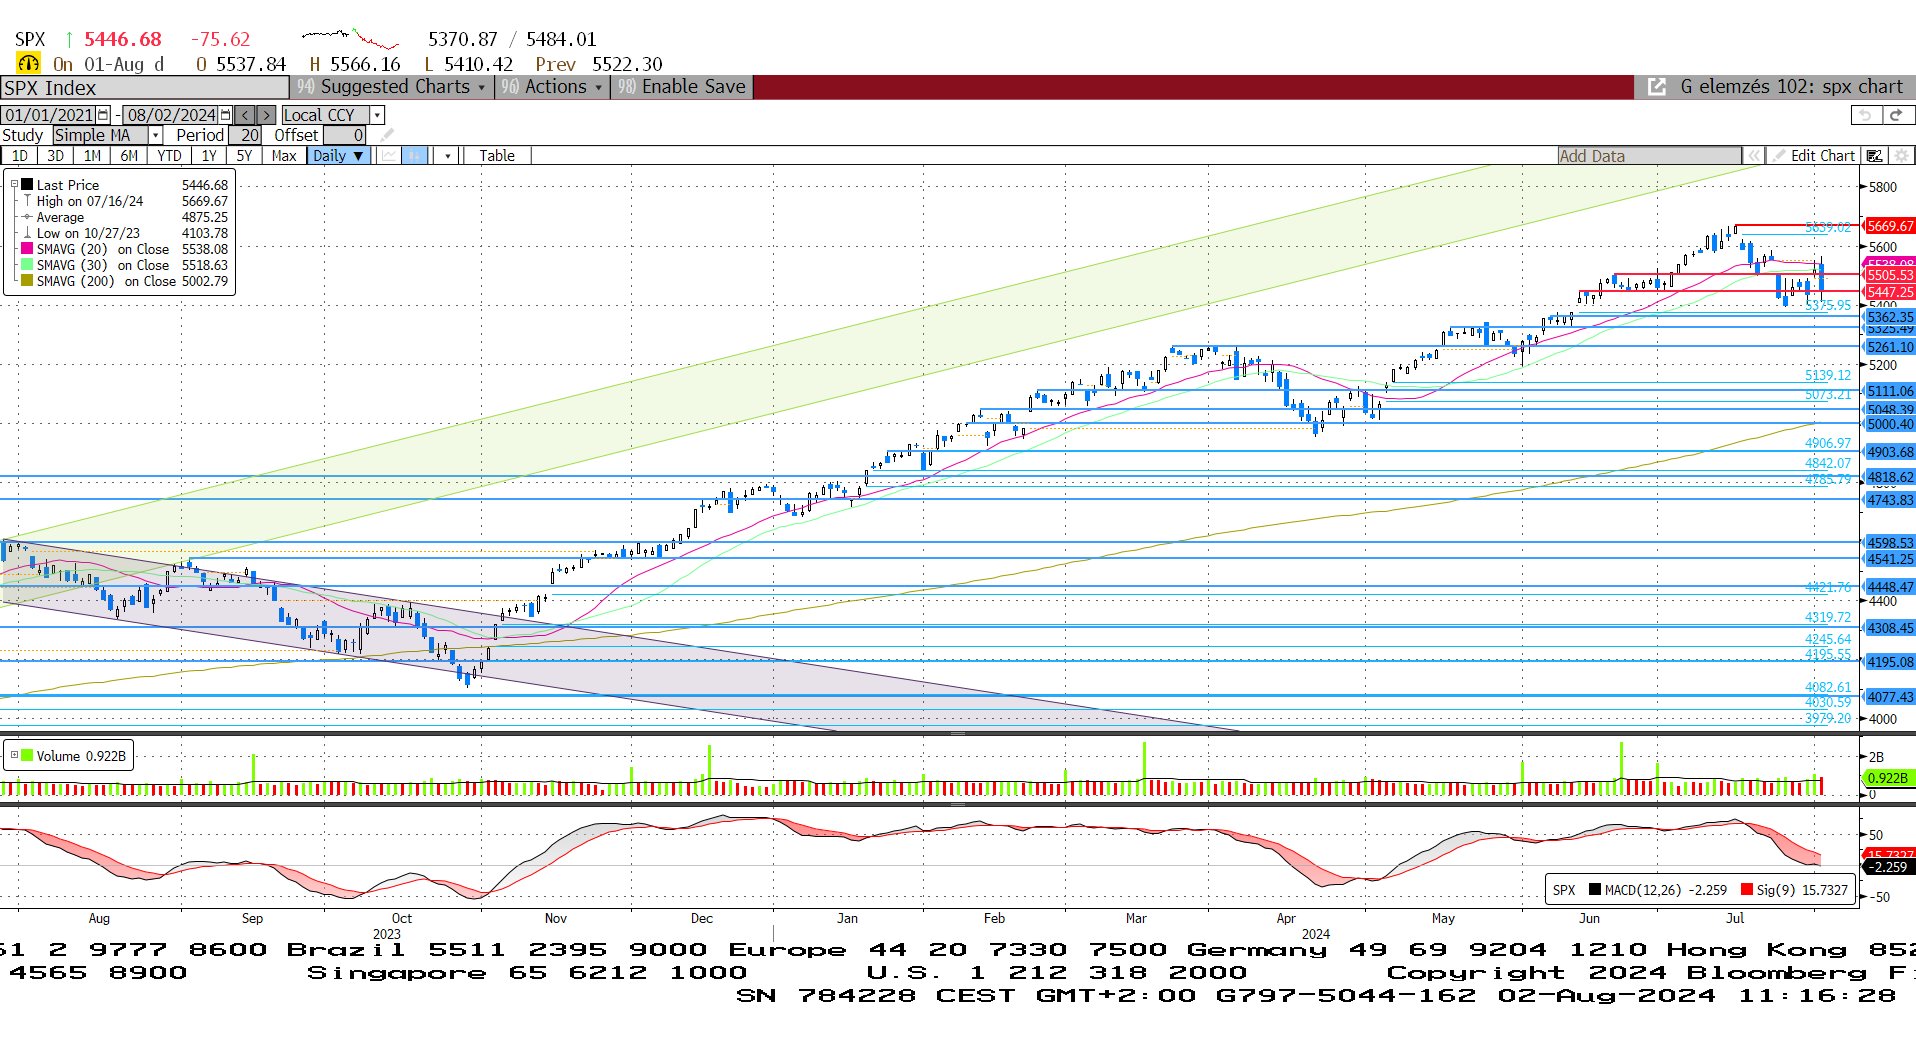Click the magenta SMAVG (20) color swatch
The image size is (1916, 1051).
pos(27,249)
